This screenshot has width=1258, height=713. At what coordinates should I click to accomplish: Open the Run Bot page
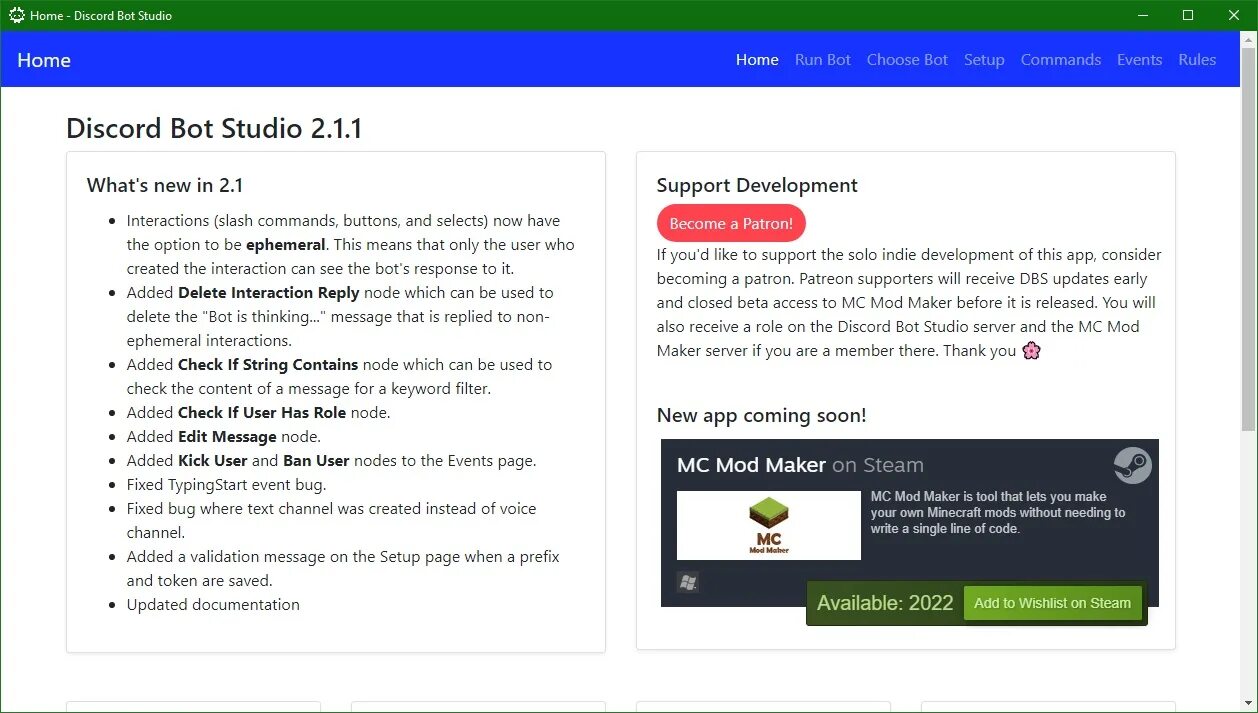823,59
